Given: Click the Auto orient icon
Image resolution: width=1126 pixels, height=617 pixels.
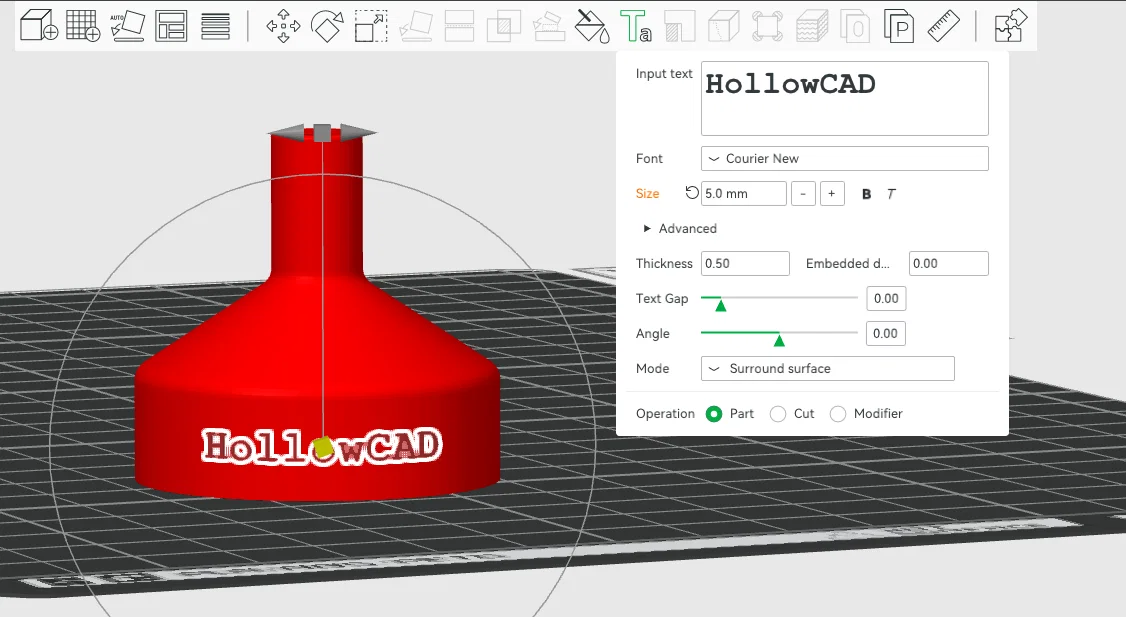Looking at the screenshot, I should (127, 27).
